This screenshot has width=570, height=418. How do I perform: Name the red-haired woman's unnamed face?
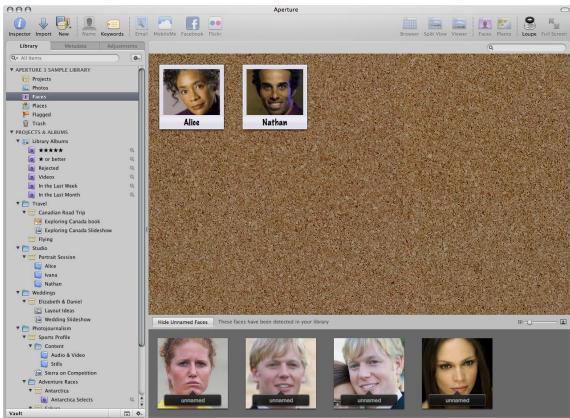coord(193,400)
